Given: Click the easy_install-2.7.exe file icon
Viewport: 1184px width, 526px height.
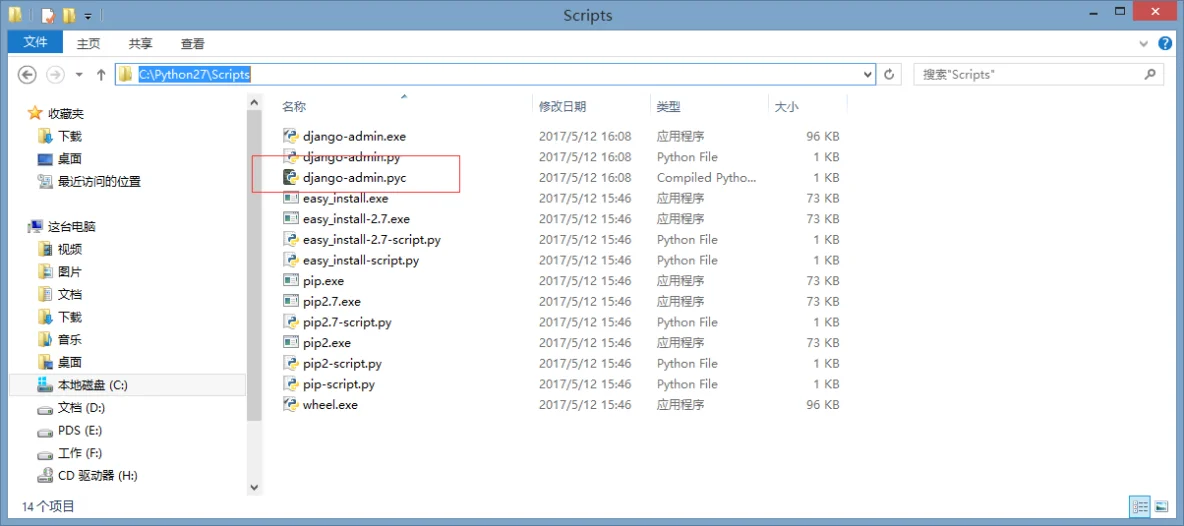Looking at the screenshot, I should point(290,219).
